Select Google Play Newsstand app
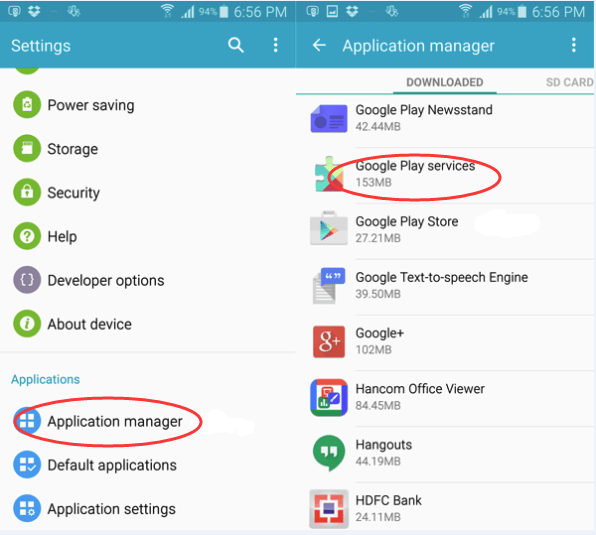This screenshot has width=596, height=535. 445,120
